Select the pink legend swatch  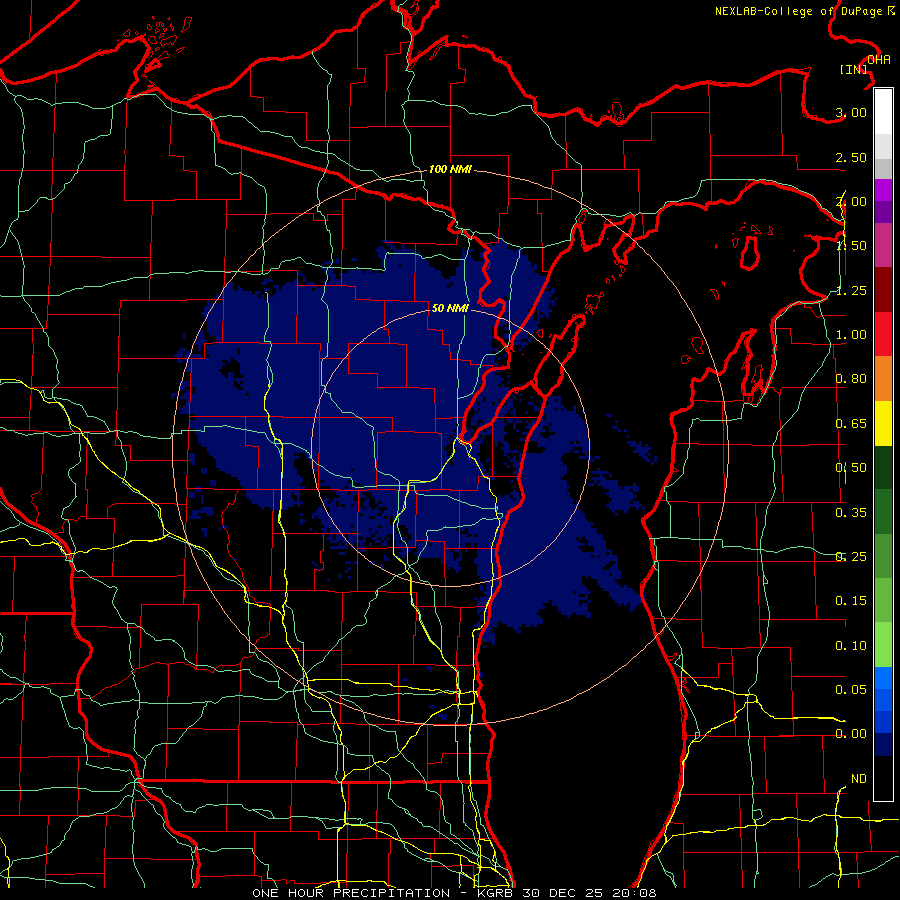[883, 246]
